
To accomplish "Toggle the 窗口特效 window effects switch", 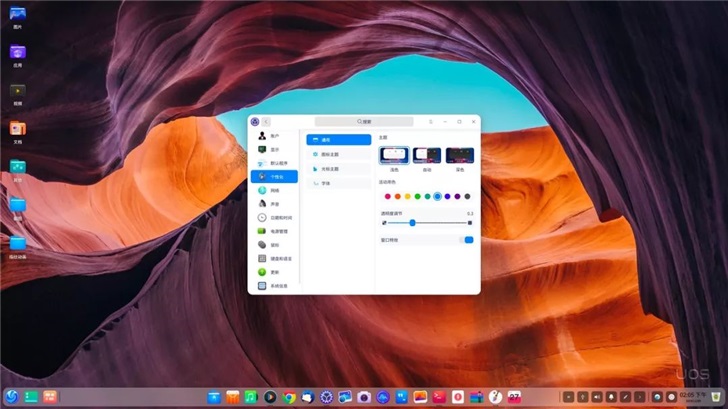I will tap(467, 240).
